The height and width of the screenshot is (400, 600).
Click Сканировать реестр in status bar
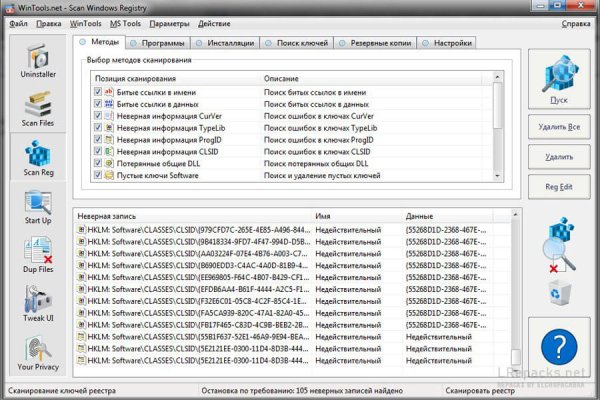click(x=480, y=391)
